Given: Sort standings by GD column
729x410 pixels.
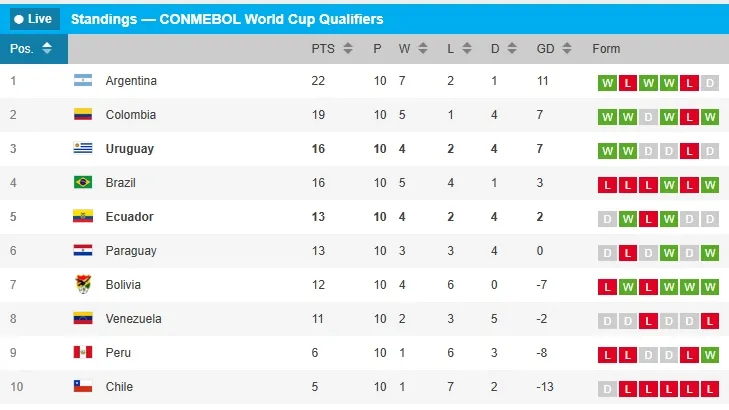Looking at the screenshot, I should pyautogui.click(x=554, y=49).
